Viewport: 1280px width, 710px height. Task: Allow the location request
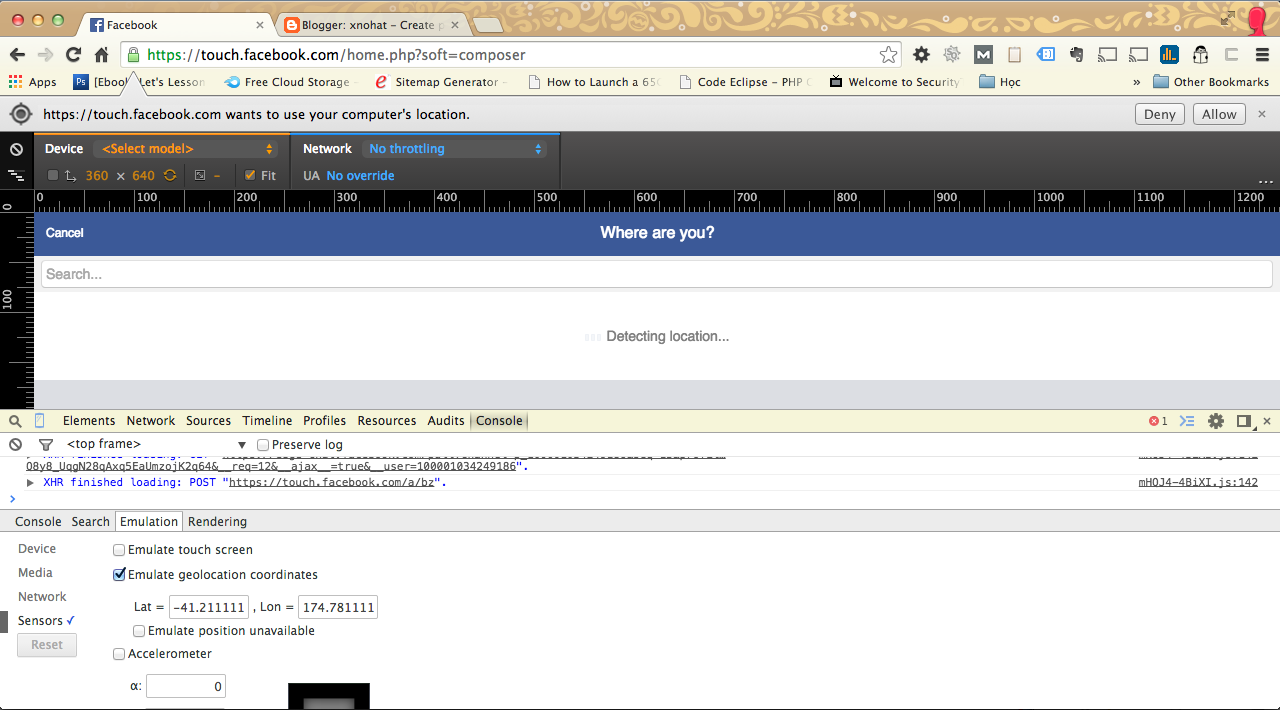[1219, 114]
